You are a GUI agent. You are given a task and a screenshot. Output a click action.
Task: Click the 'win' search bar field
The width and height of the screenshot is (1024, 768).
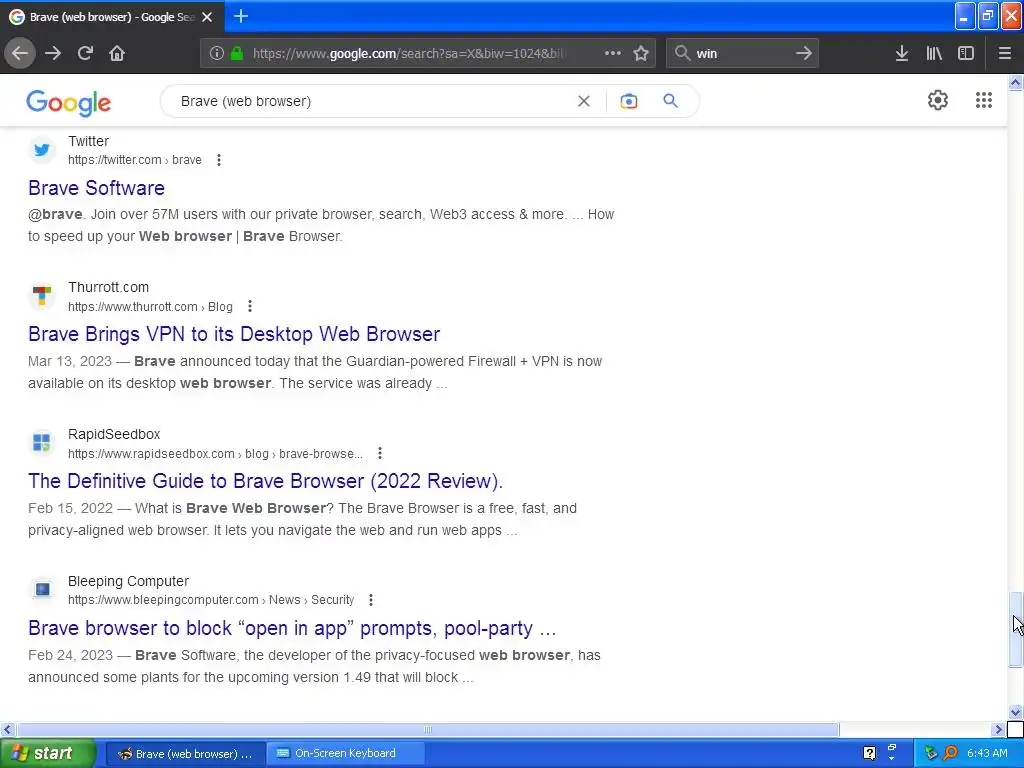pyautogui.click(x=742, y=53)
